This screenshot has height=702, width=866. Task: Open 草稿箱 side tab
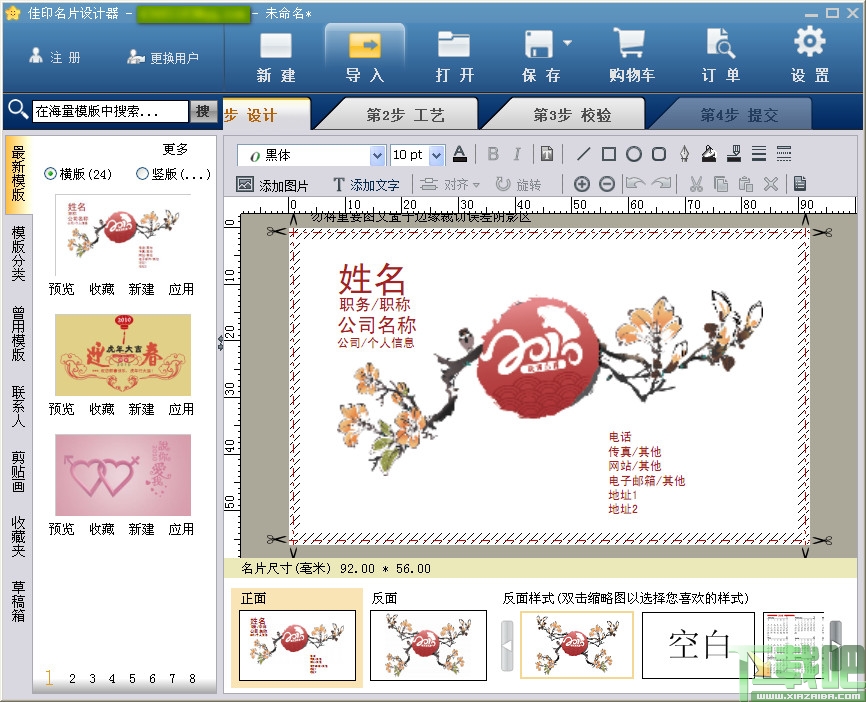point(18,601)
